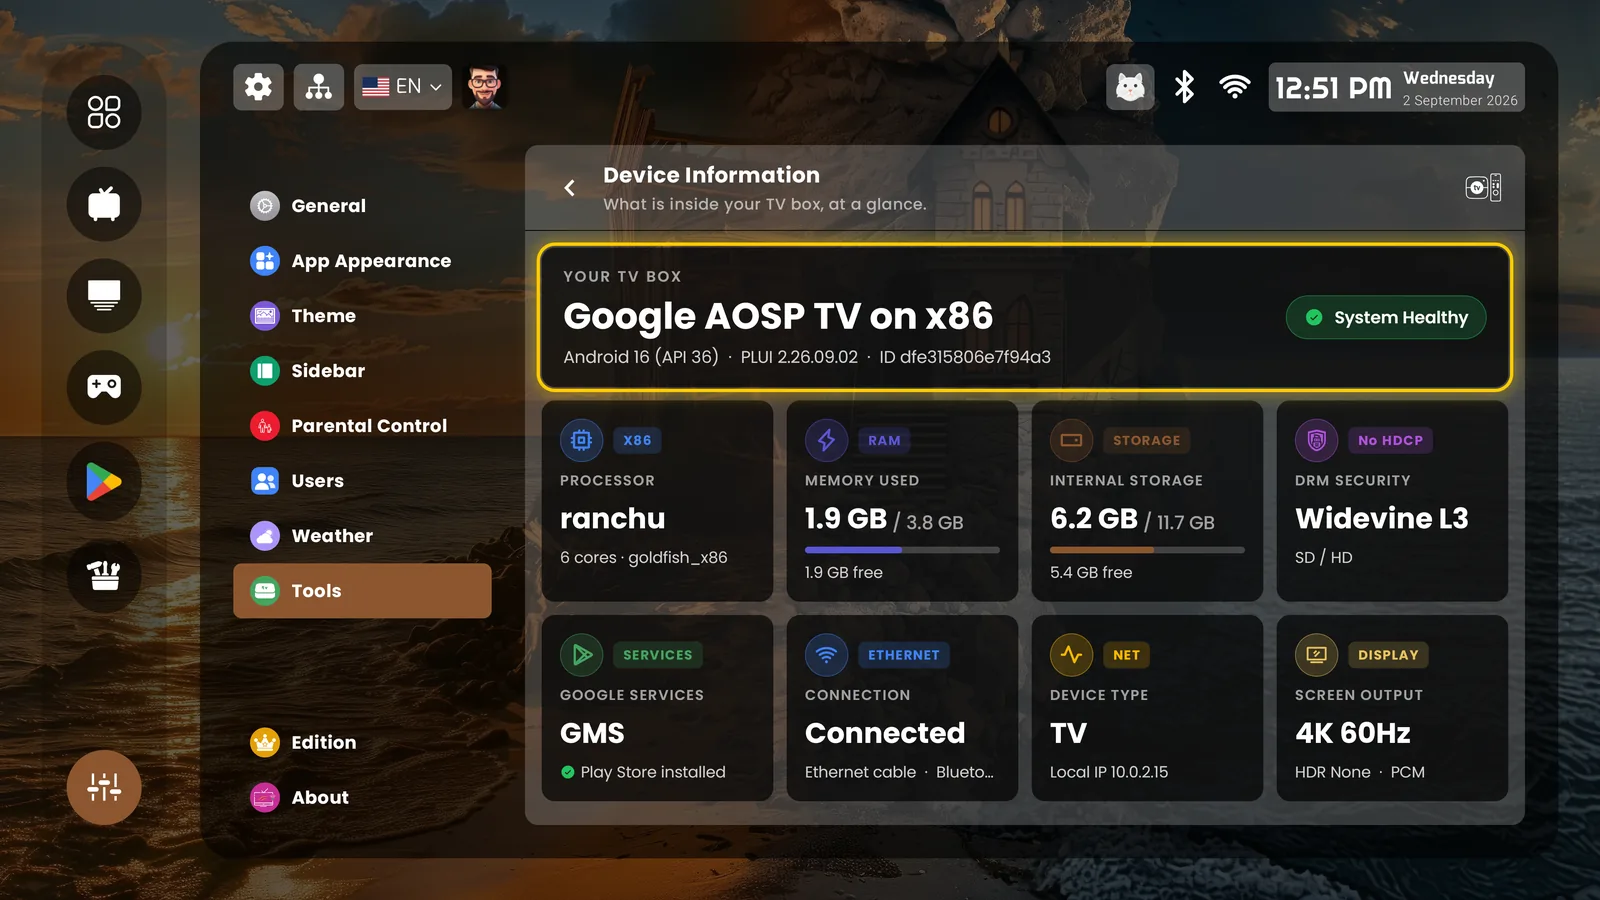The height and width of the screenshot is (900, 1600).
Task: Click the SERVICES tag
Action: pos(658,655)
